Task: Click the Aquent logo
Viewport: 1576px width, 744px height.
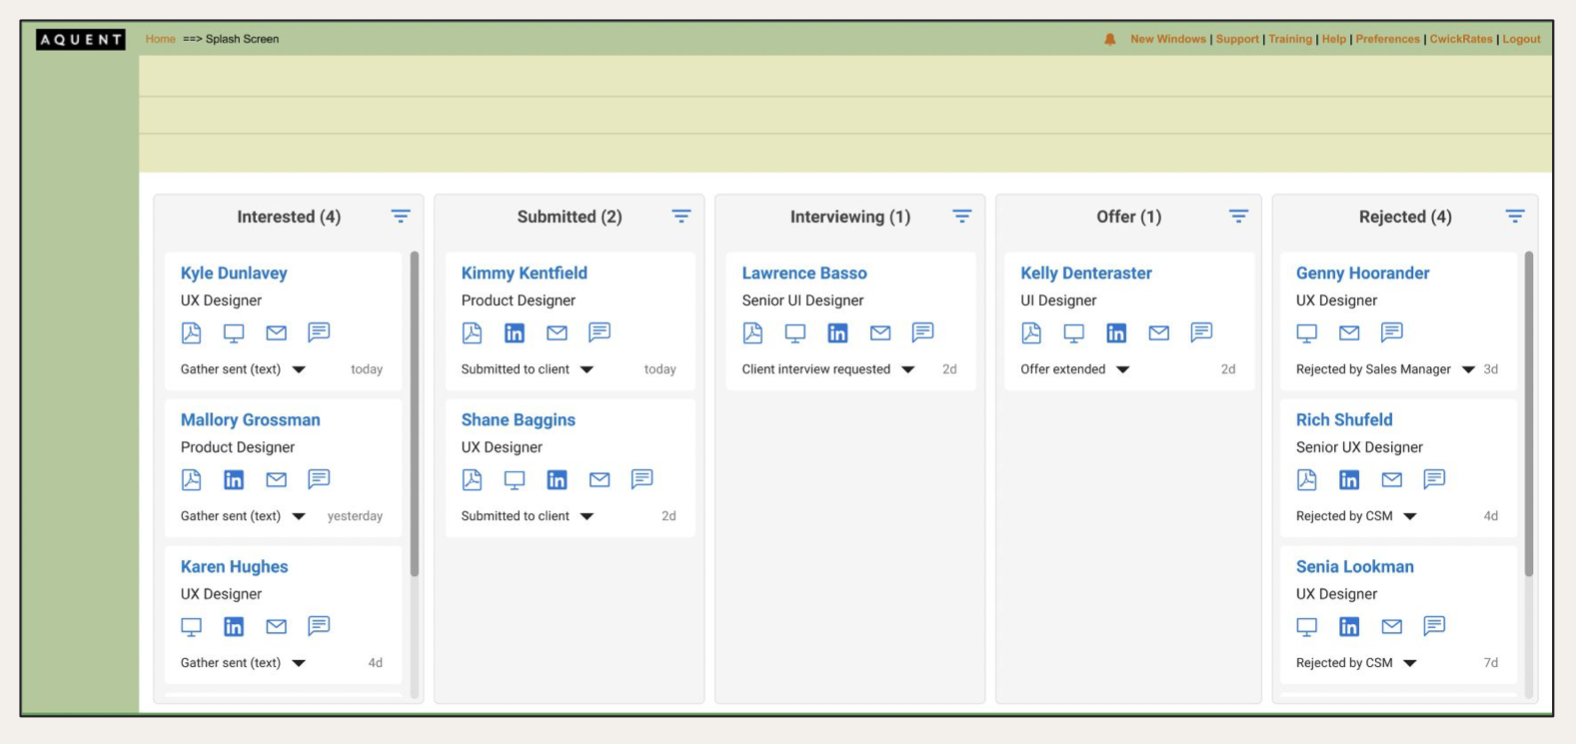Action: click(x=81, y=39)
